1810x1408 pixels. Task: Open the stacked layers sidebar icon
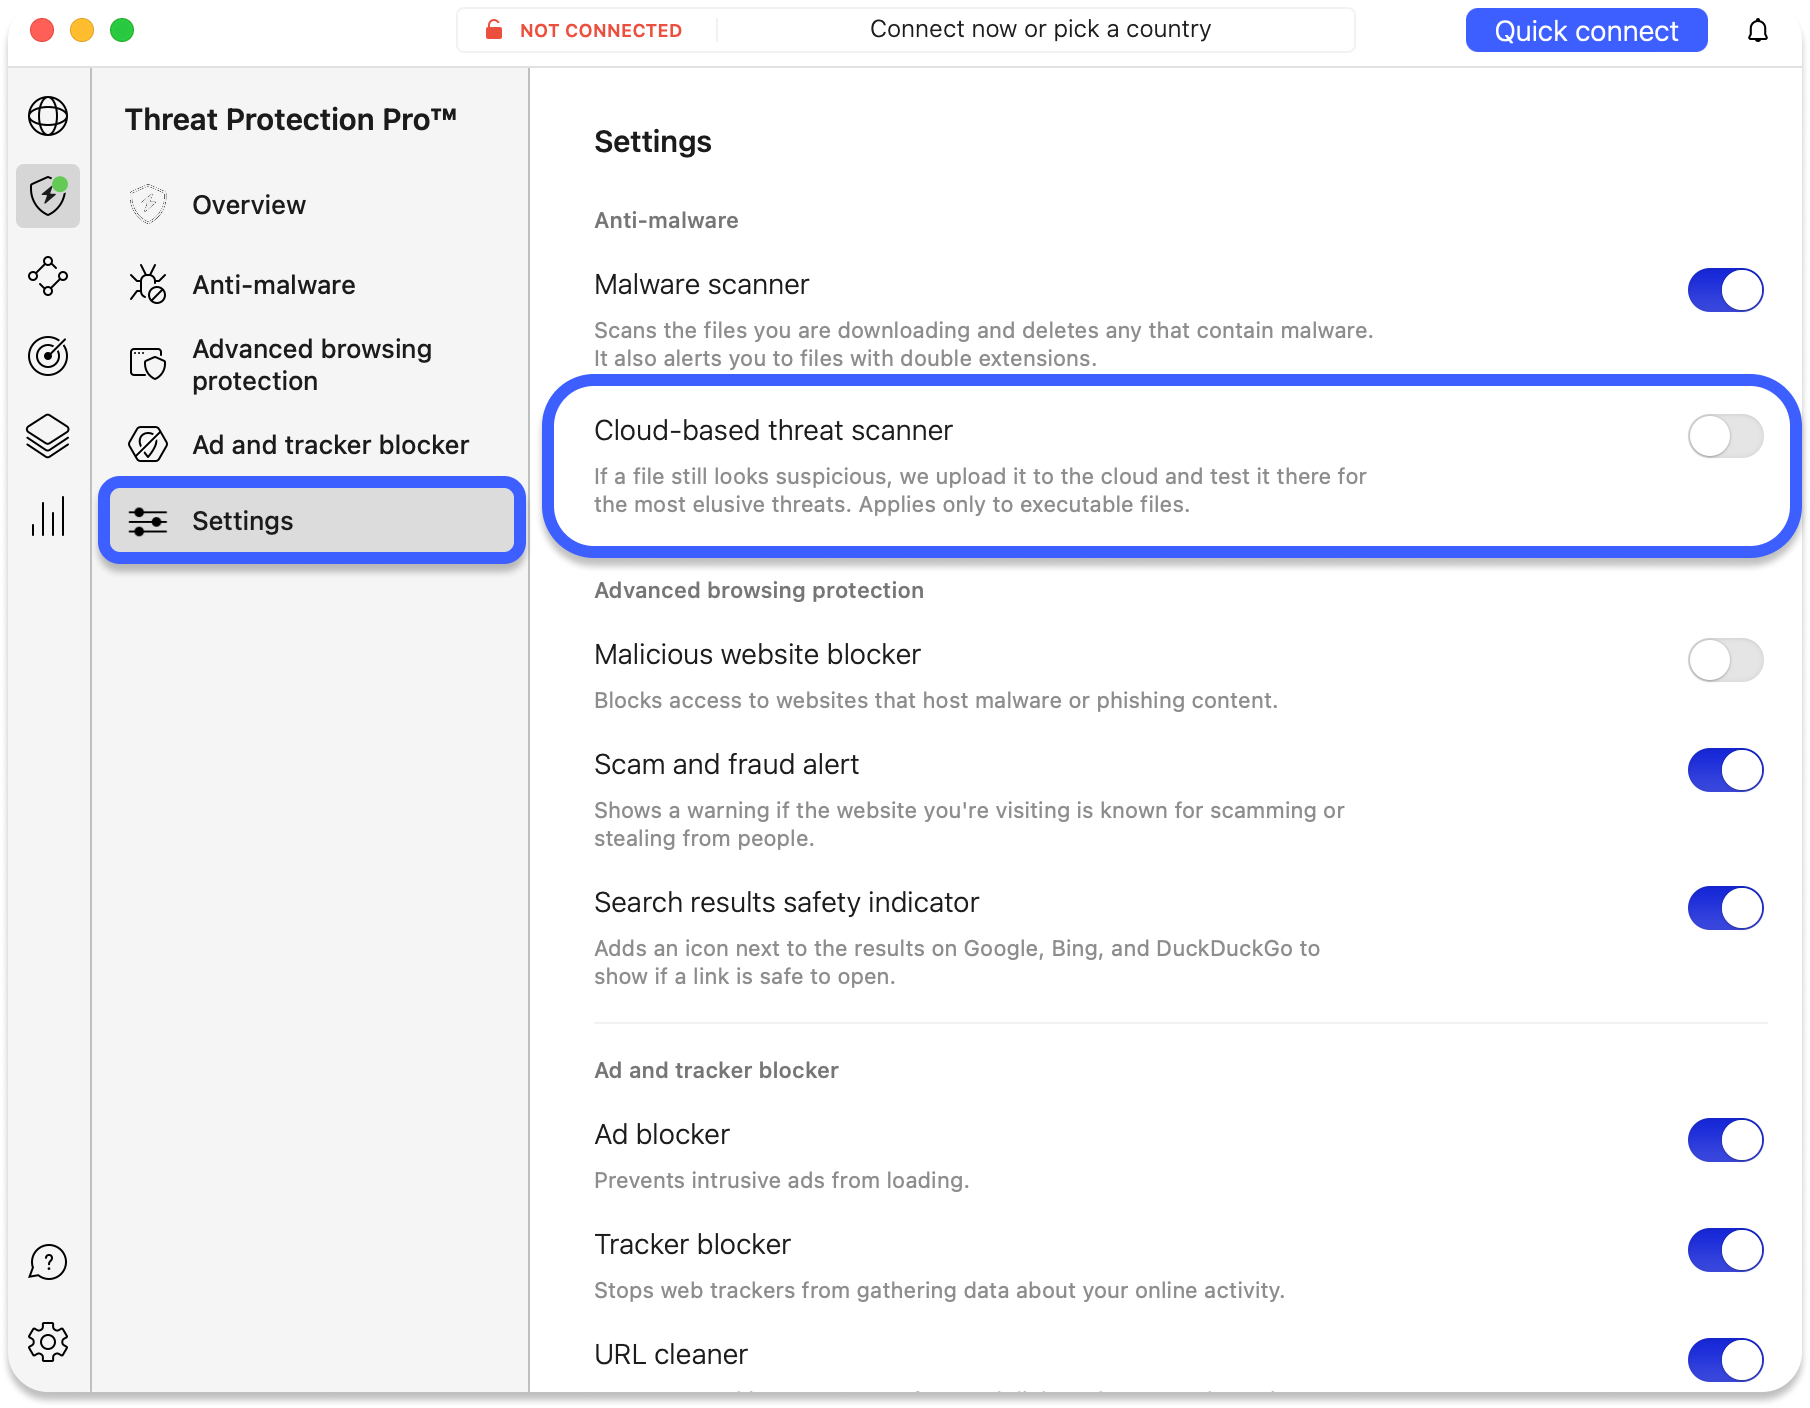point(48,436)
